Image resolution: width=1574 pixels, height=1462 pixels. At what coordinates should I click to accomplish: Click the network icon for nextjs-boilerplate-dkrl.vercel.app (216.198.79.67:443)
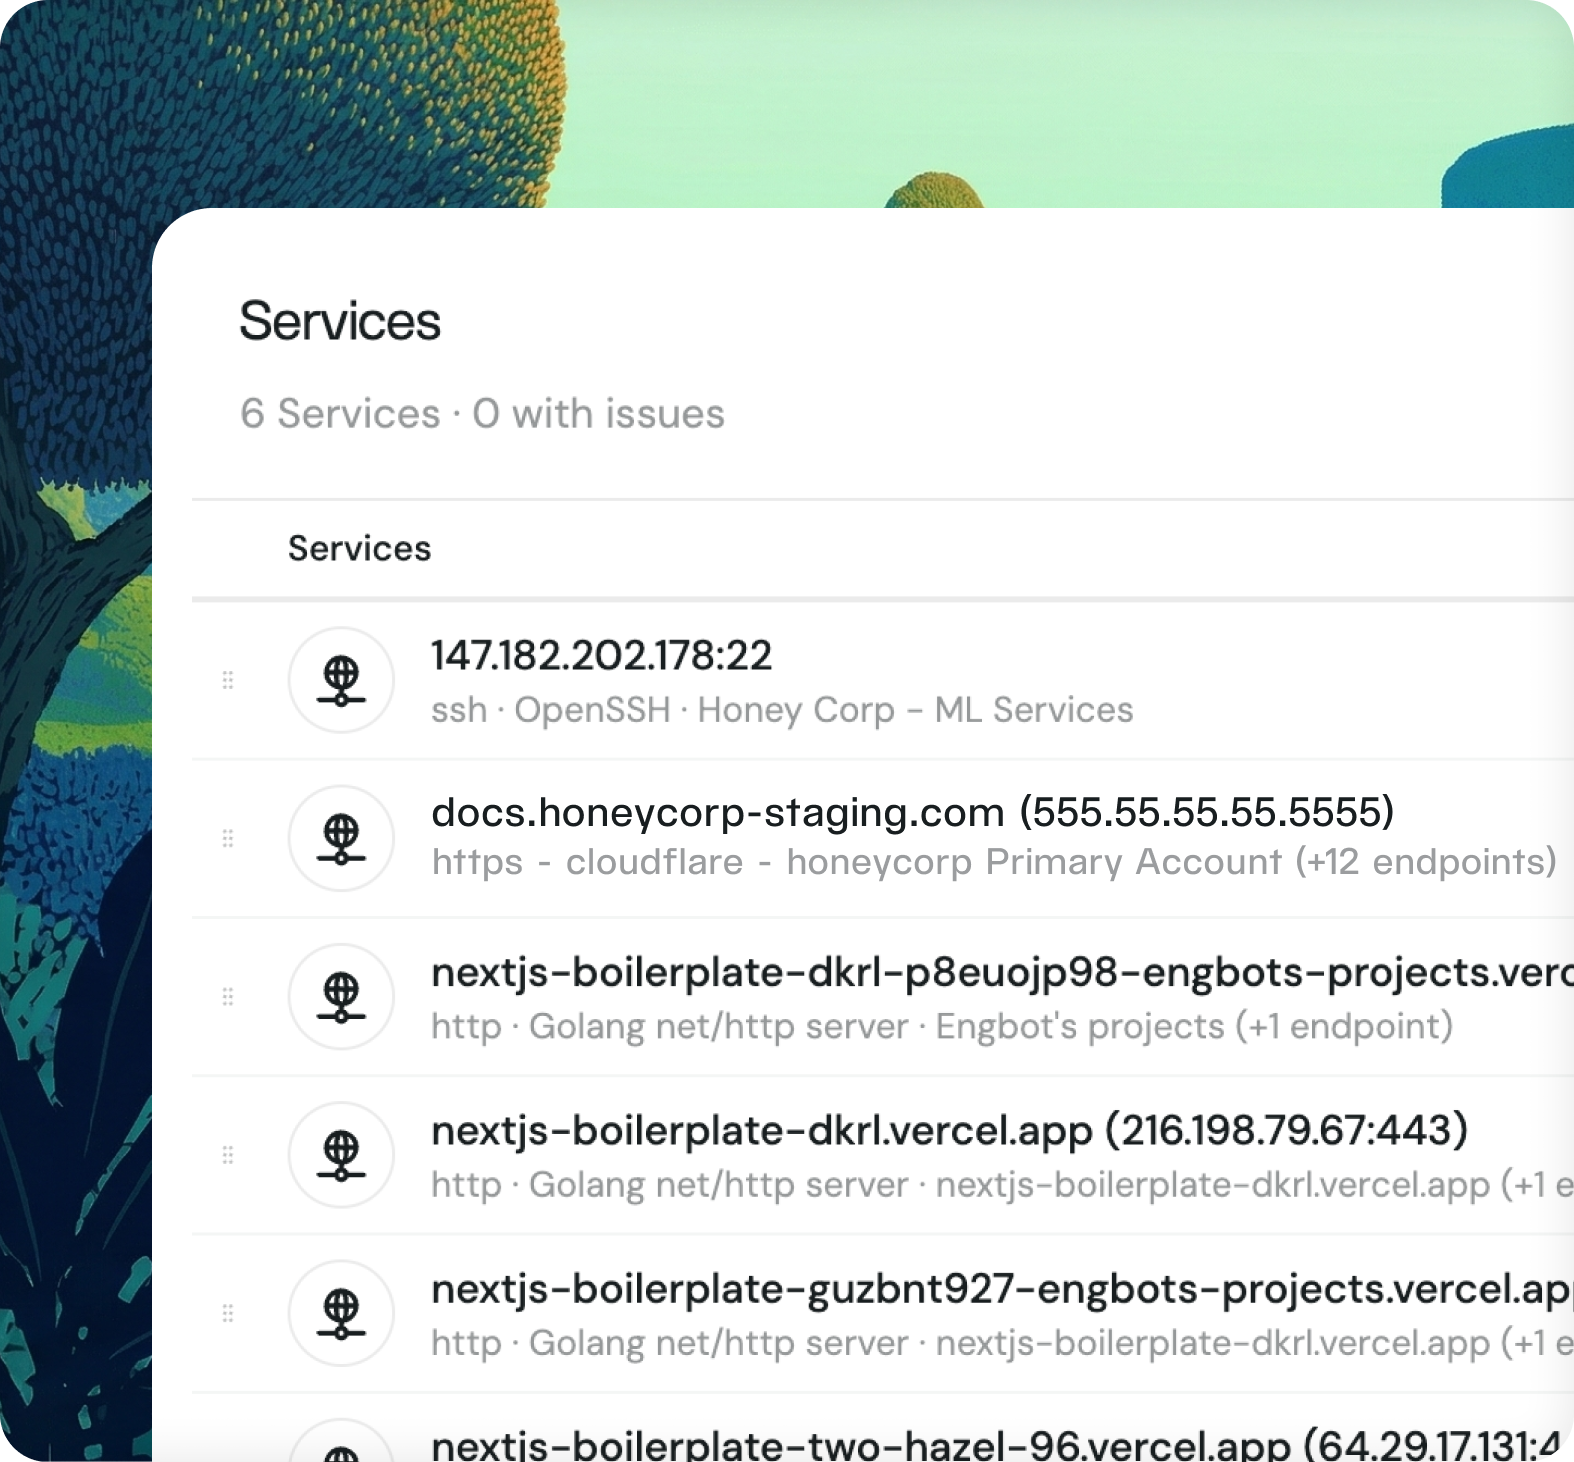[341, 1155]
